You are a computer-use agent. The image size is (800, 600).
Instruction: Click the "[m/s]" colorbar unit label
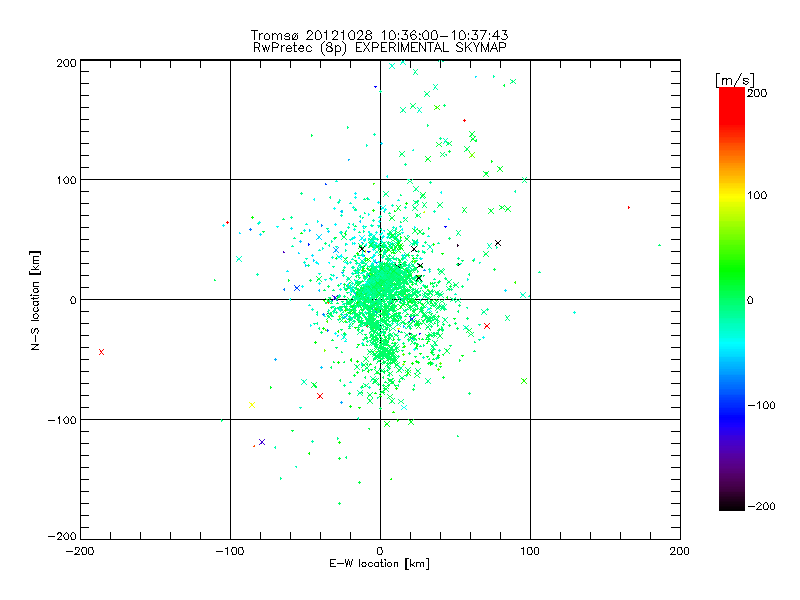point(735,80)
